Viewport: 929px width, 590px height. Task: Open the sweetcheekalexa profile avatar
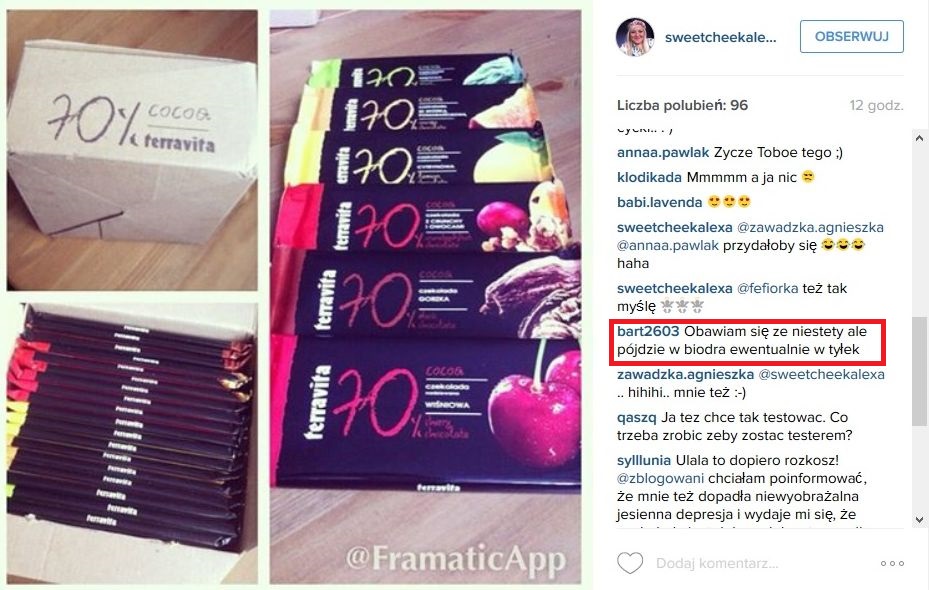coord(635,37)
